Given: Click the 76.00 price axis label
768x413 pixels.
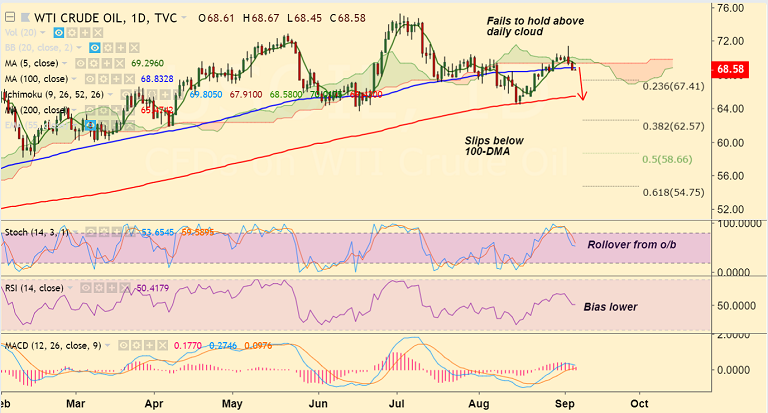Looking at the screenshot, I should [x=730, y=8].
